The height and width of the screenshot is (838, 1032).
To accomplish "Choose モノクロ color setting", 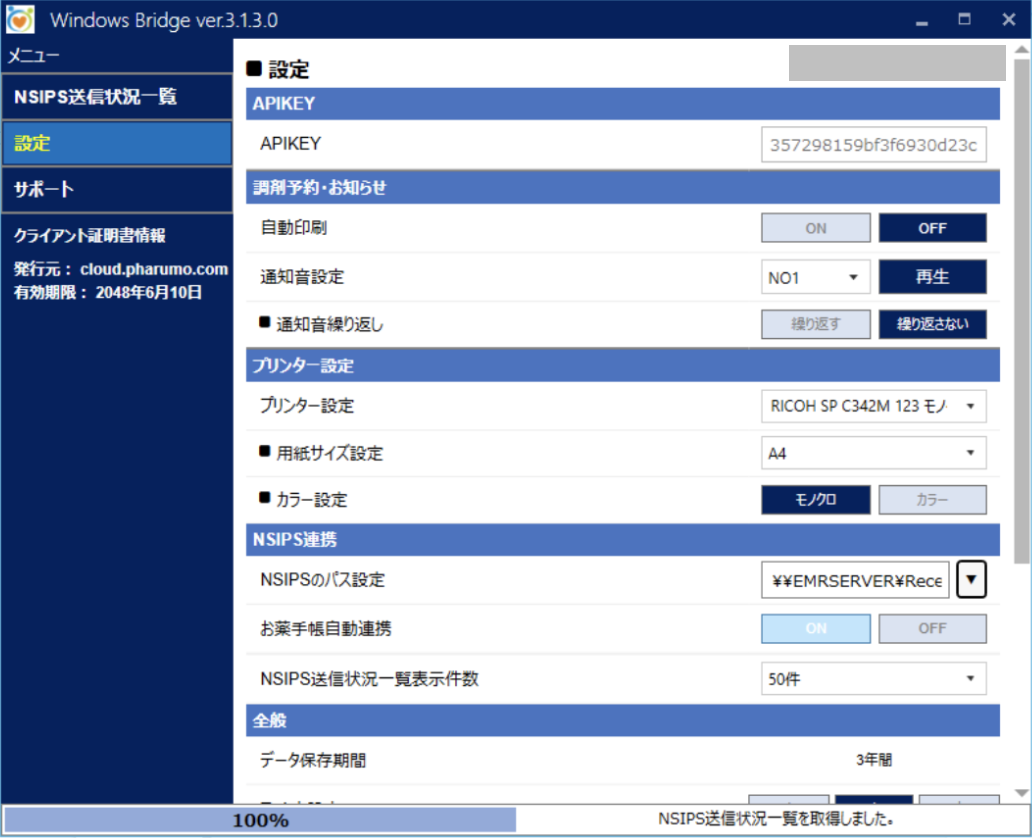I will coord(815,500).
